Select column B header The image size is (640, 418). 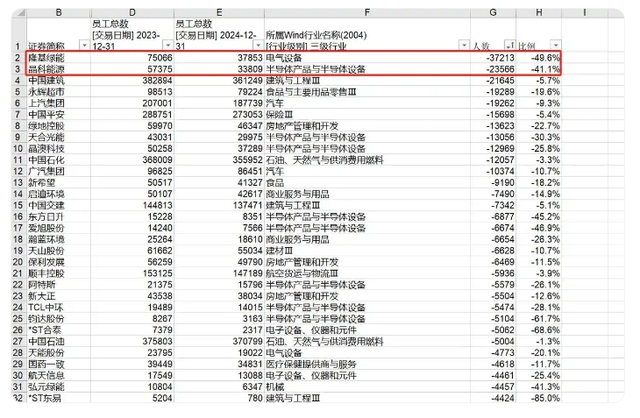click(59, 13)
